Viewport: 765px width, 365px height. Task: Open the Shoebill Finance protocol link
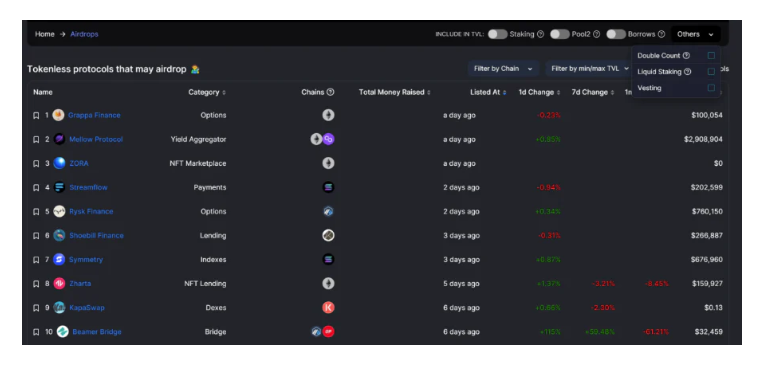[x=96, y=236]
